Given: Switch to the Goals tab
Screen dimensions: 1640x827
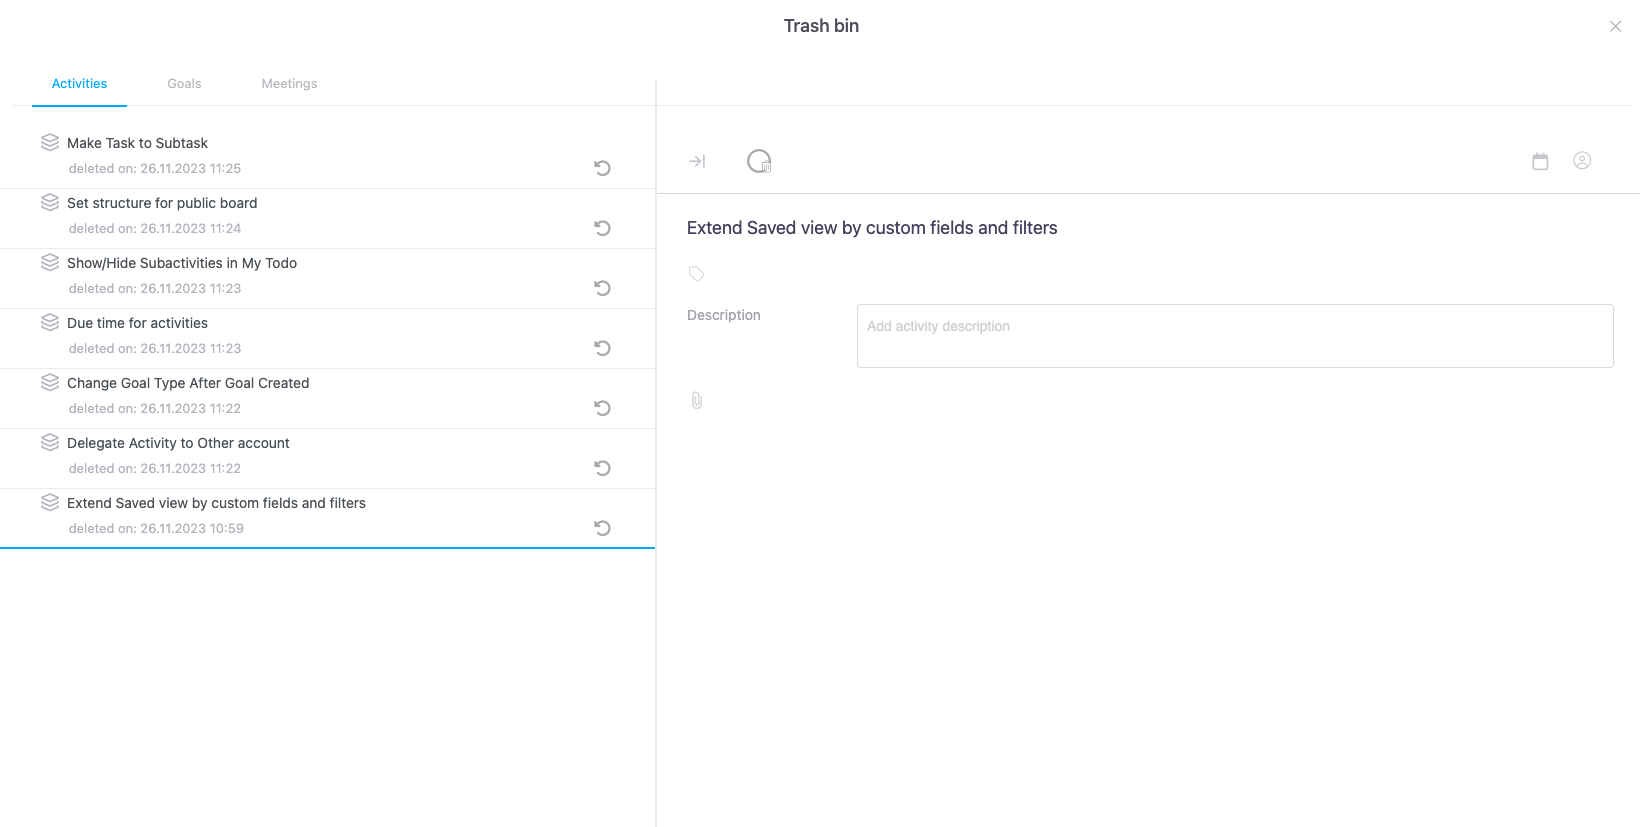Looking at the screenshot, I should [184, 84].
